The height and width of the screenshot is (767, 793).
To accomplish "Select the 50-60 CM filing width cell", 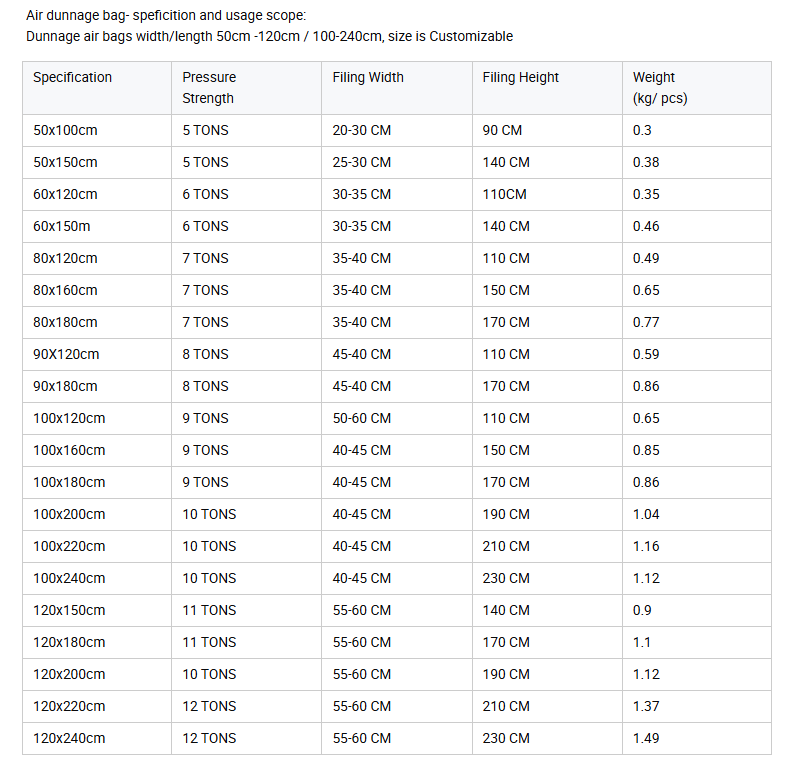I will 397,419.
